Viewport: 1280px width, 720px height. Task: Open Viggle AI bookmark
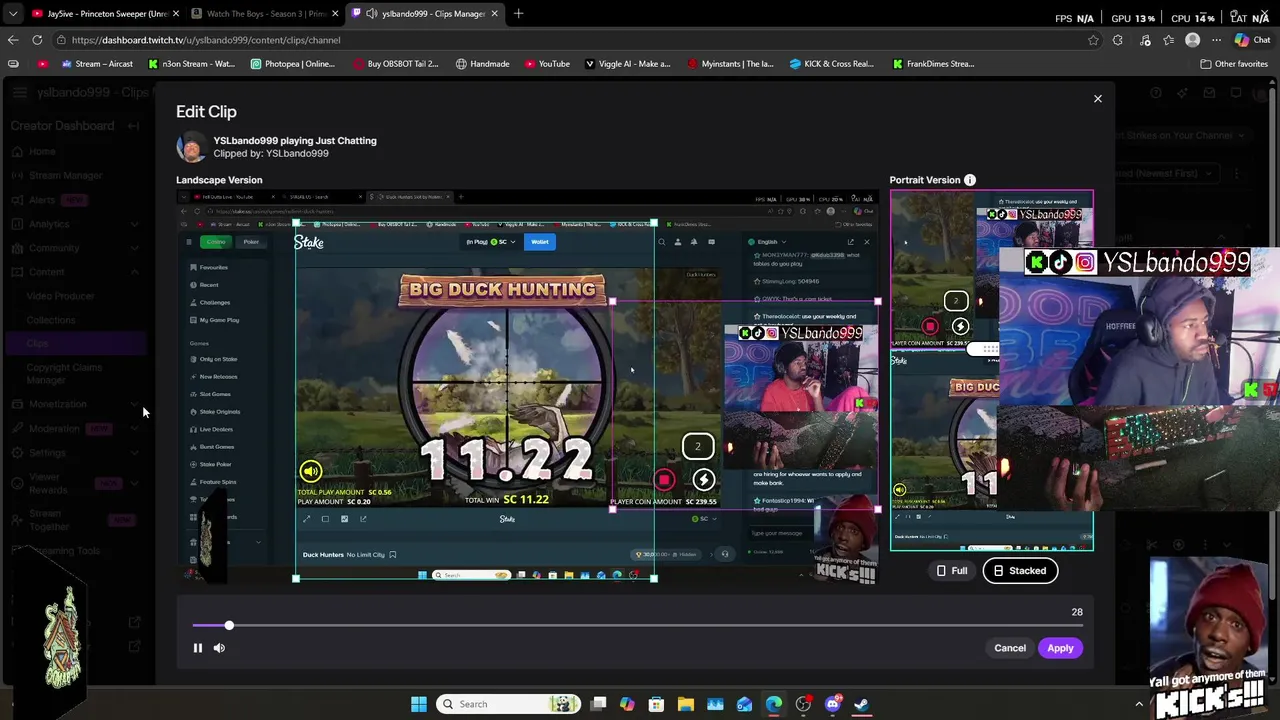(x=627, y=64)
